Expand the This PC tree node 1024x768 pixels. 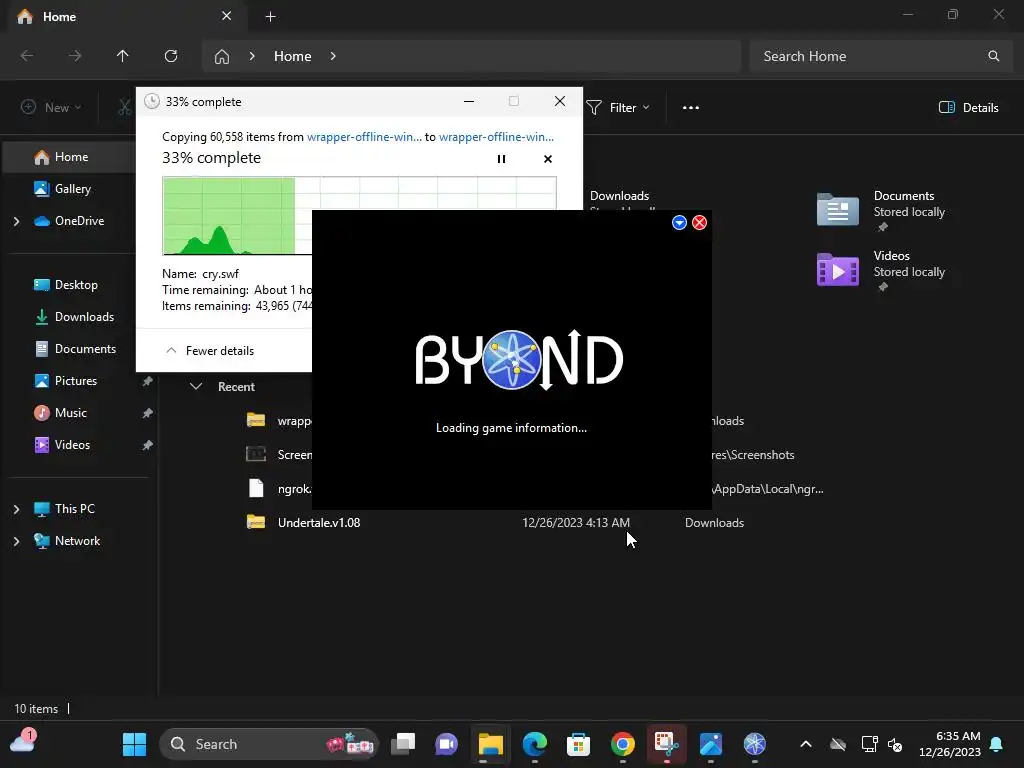coord(16,509)
